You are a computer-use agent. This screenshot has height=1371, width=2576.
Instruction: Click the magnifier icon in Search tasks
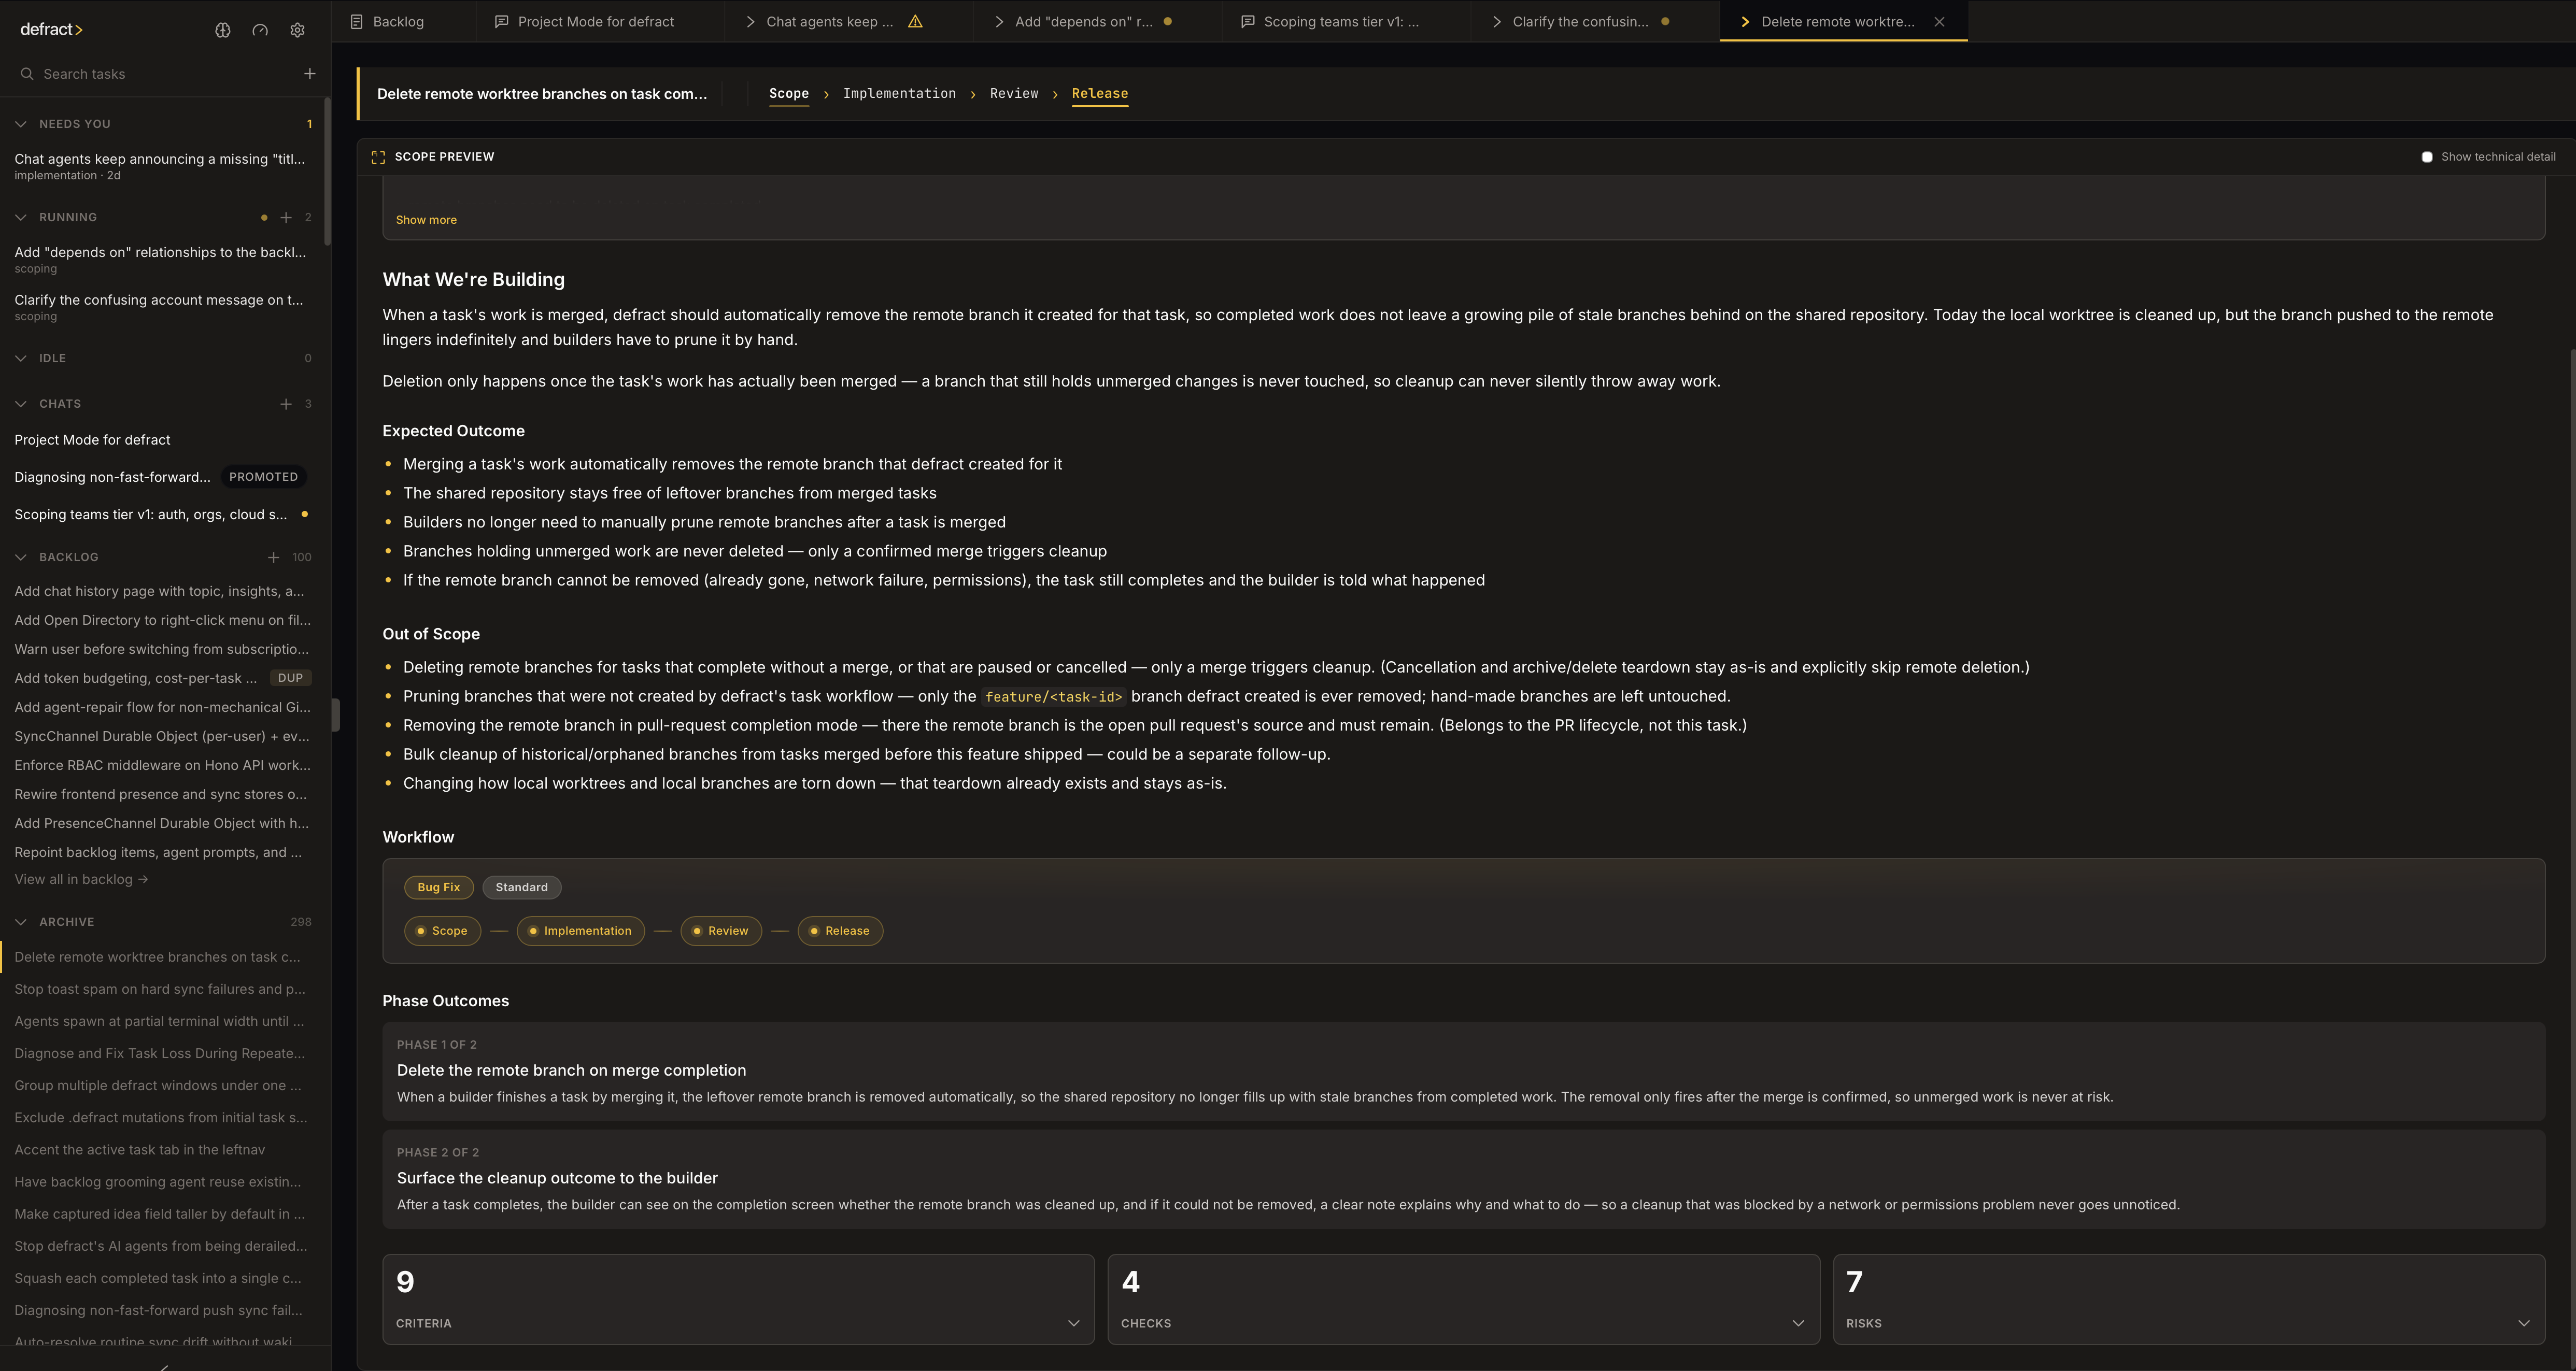(27, 74)
